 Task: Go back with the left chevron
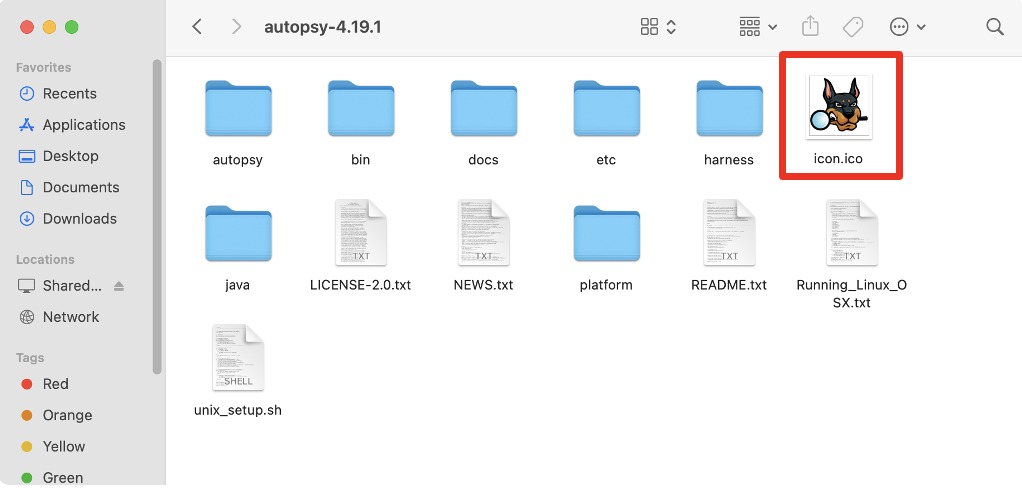(197, 27)
